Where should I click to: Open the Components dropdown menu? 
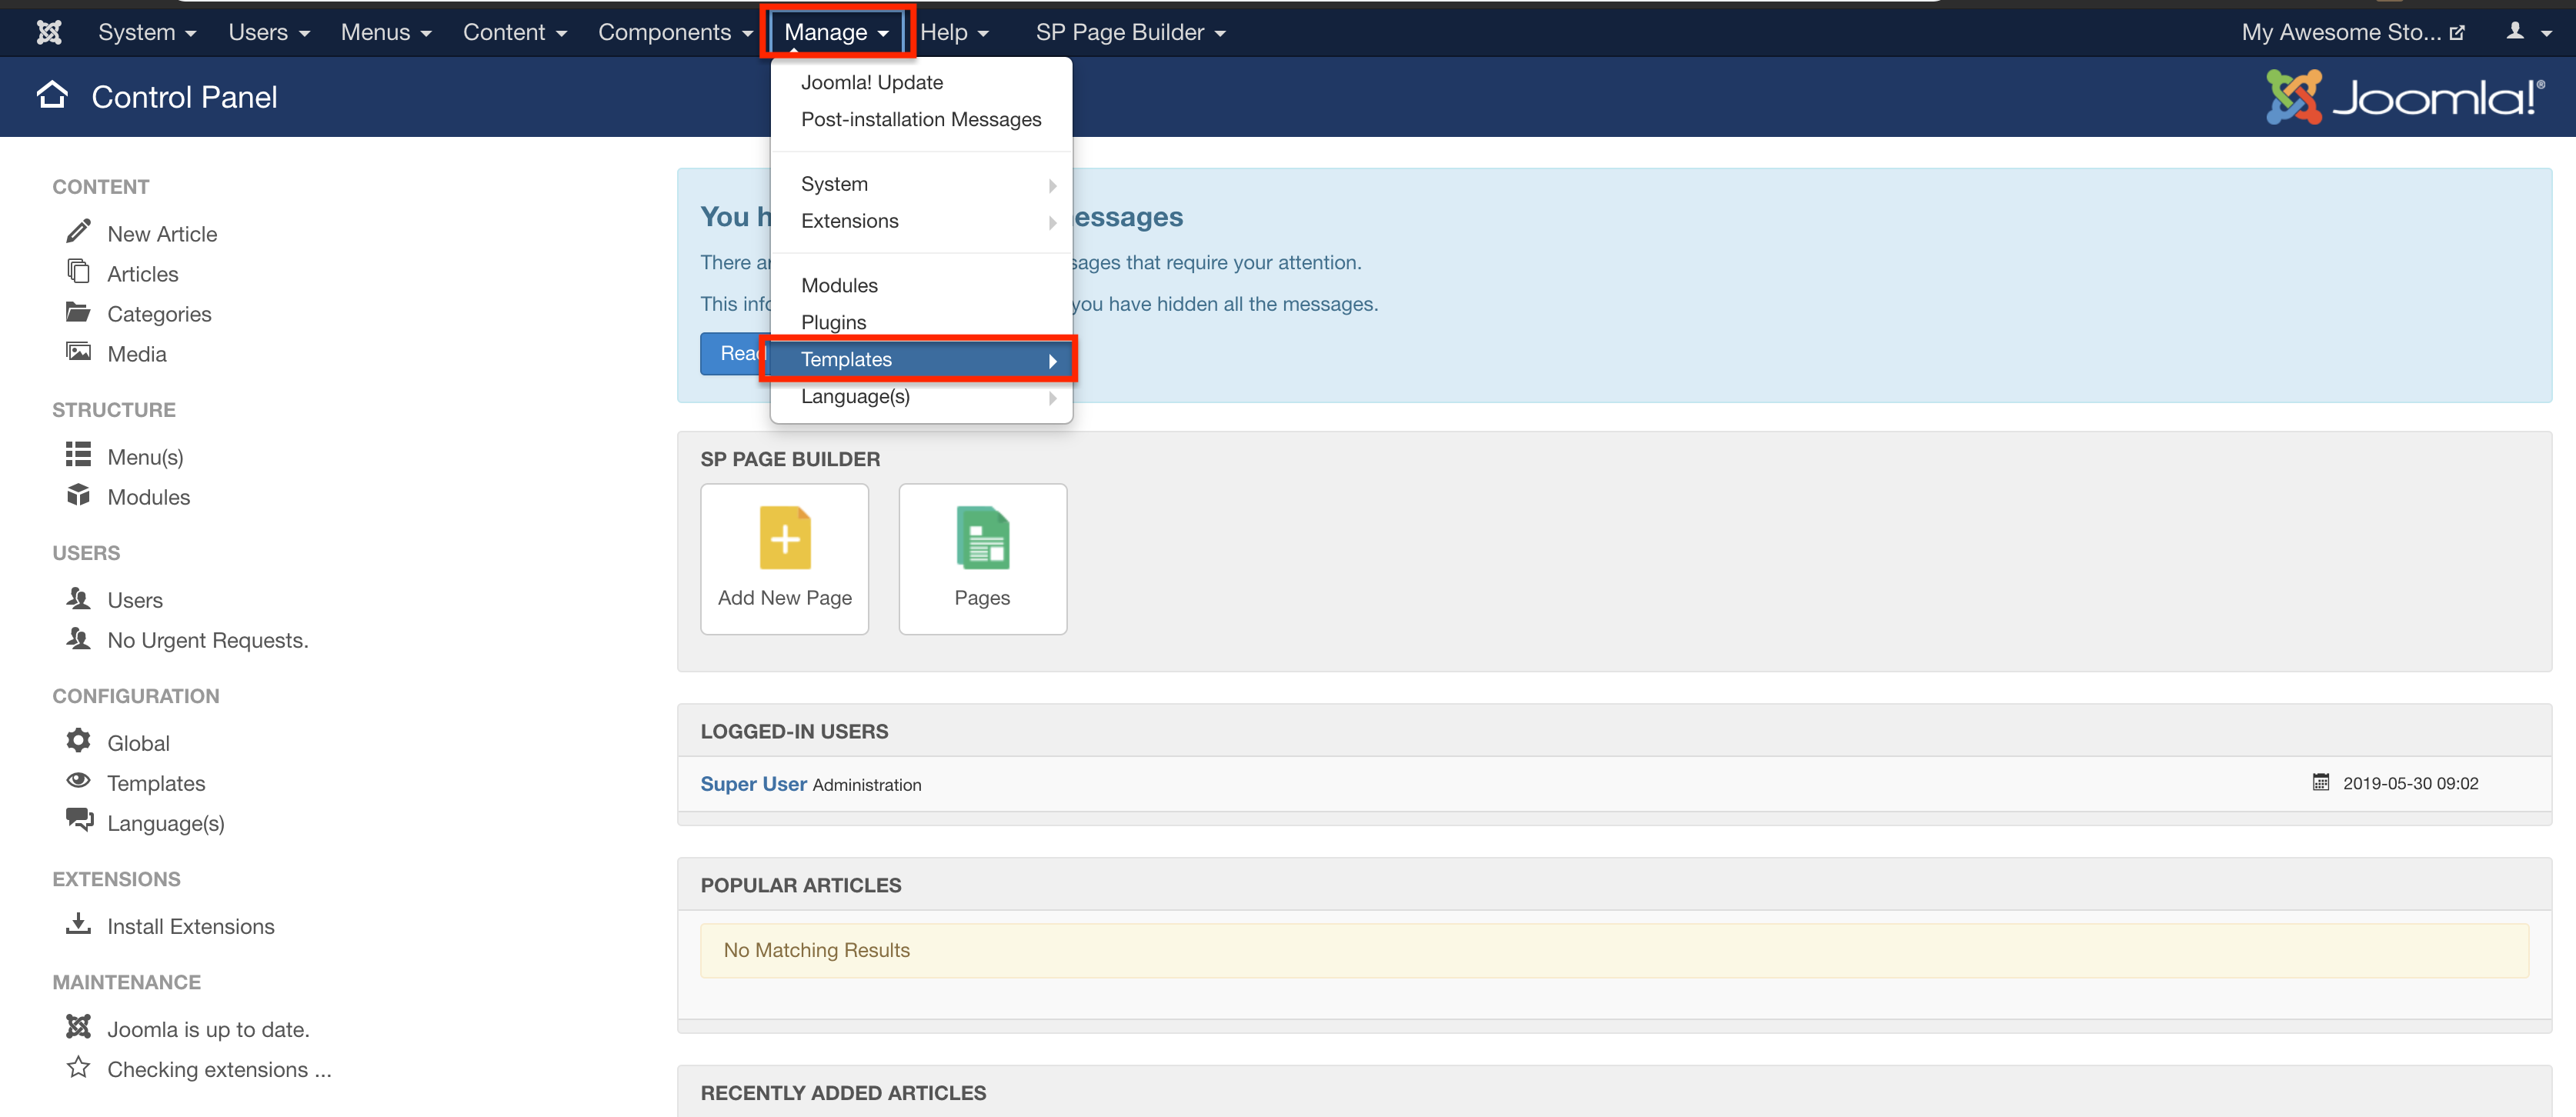tap(675, 32)
